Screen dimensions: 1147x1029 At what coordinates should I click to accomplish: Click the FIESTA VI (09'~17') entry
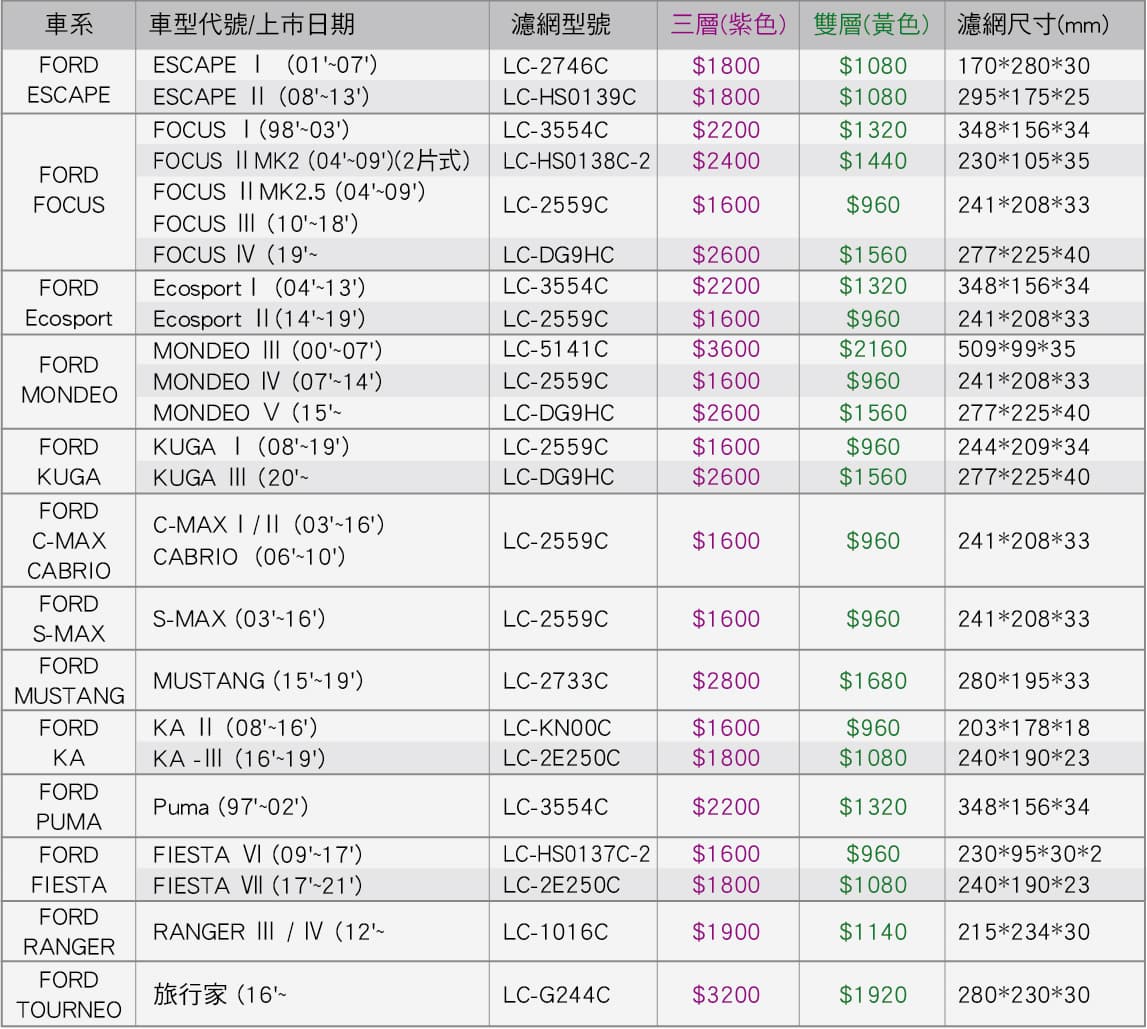[x=257, y=854]
